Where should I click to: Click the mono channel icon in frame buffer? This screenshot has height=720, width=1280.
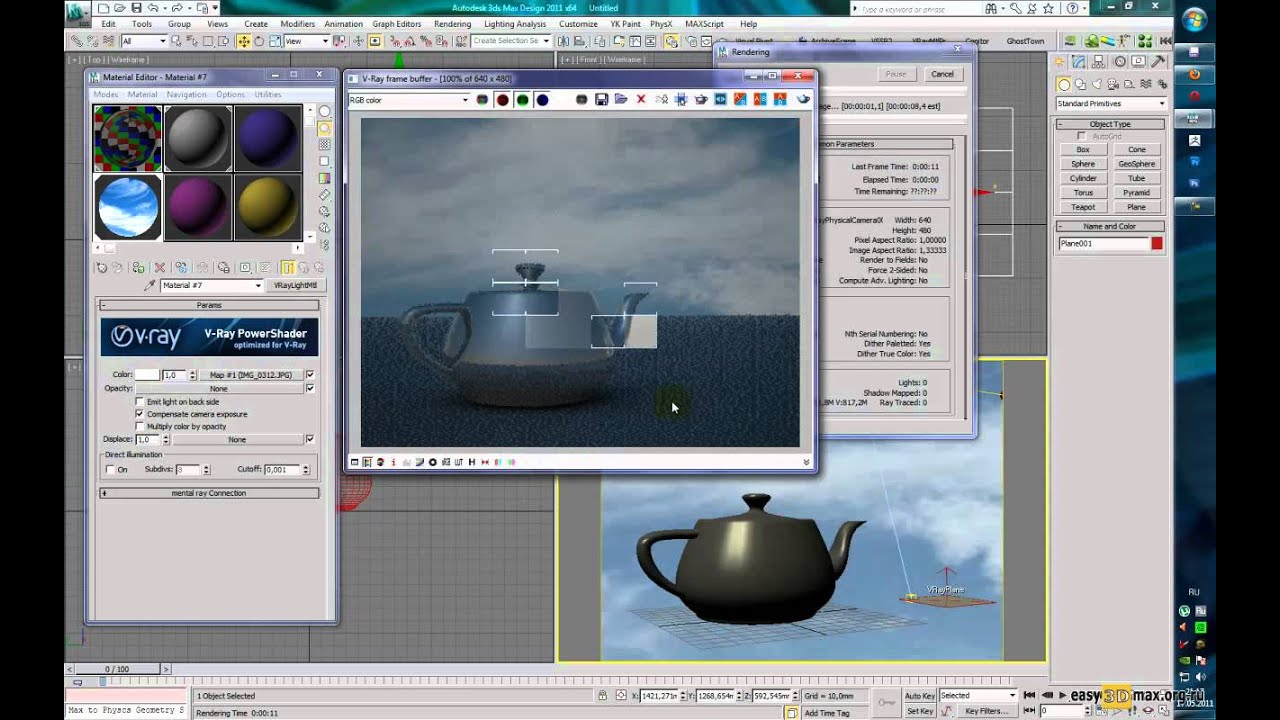[581, 100]
